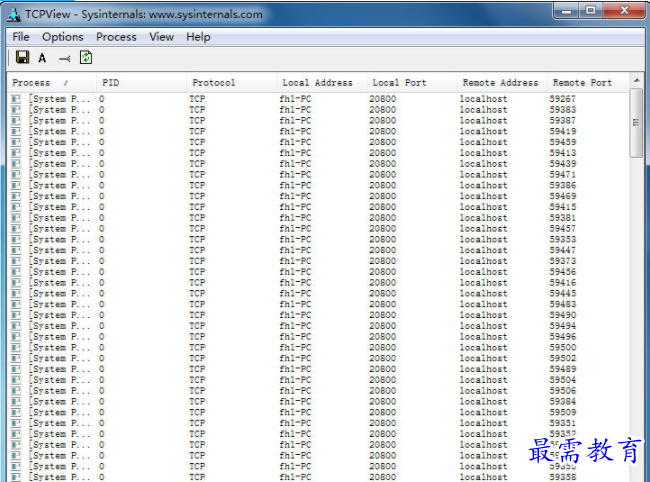Sort by Local Port column header
The height and width of the screenshot is (482, 650).
(x=412, y=82)
